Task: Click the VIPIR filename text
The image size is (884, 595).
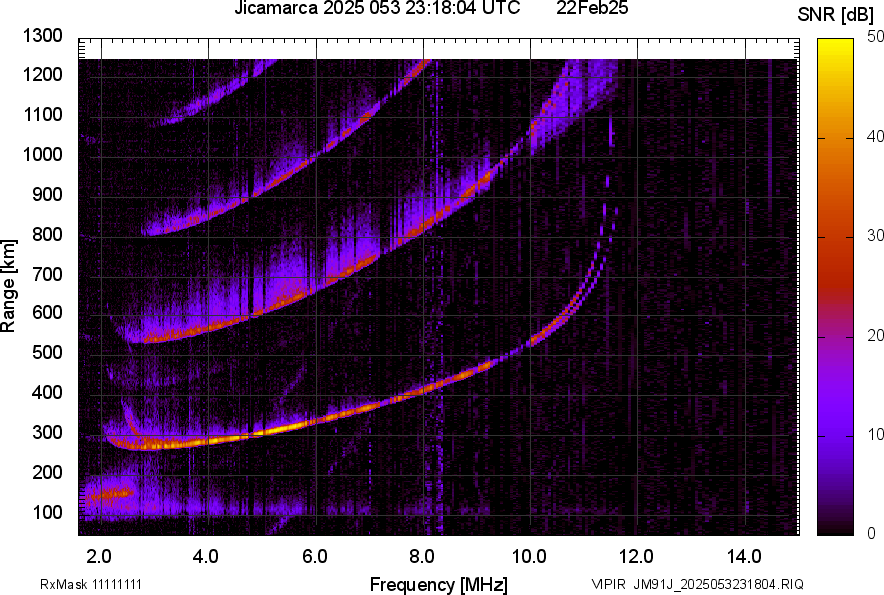Action: (697, 584)
